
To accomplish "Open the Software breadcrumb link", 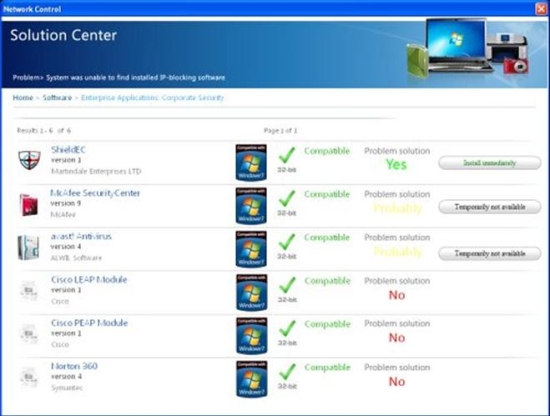I will click(x=57, y=98).
